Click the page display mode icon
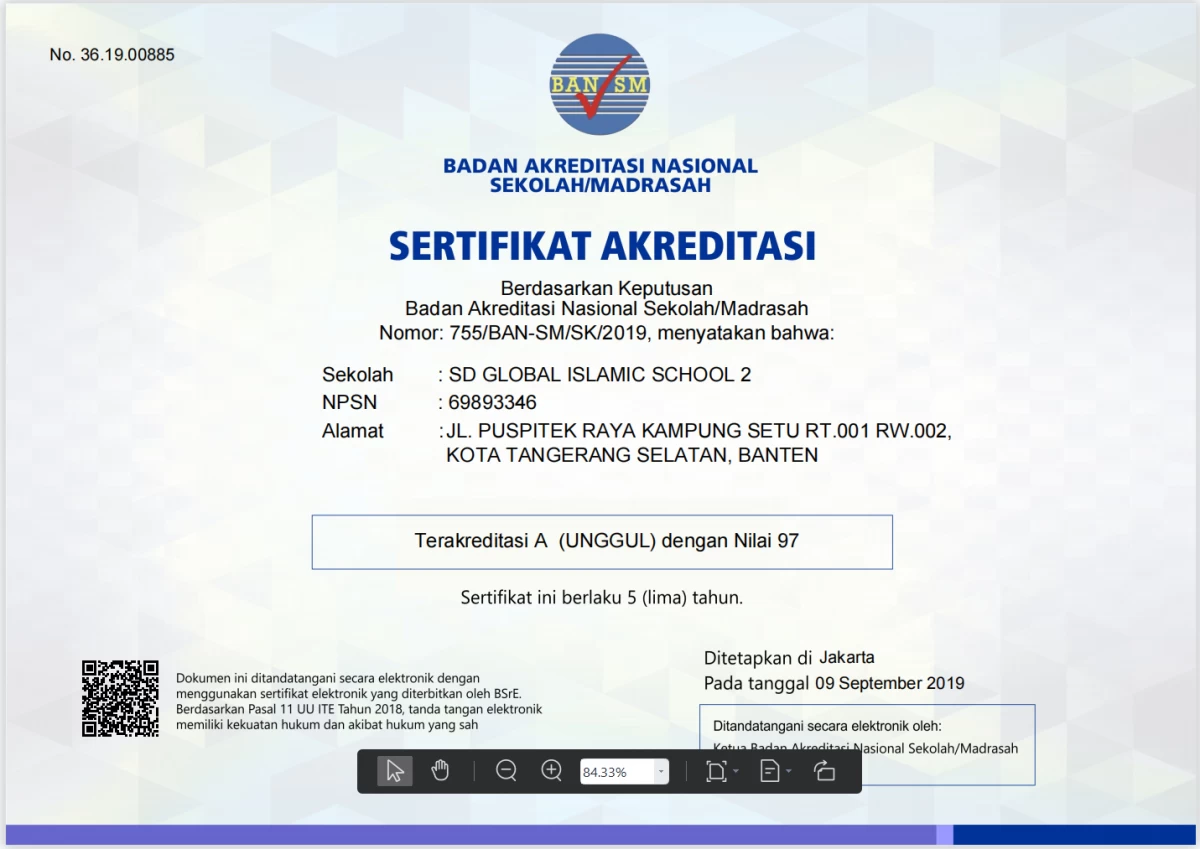Screen dimensions: 1200x849 (769, 771)
